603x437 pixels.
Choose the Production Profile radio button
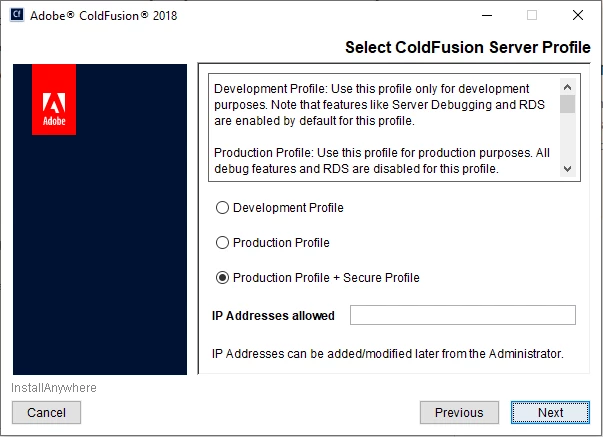click(x=223, y=243)
